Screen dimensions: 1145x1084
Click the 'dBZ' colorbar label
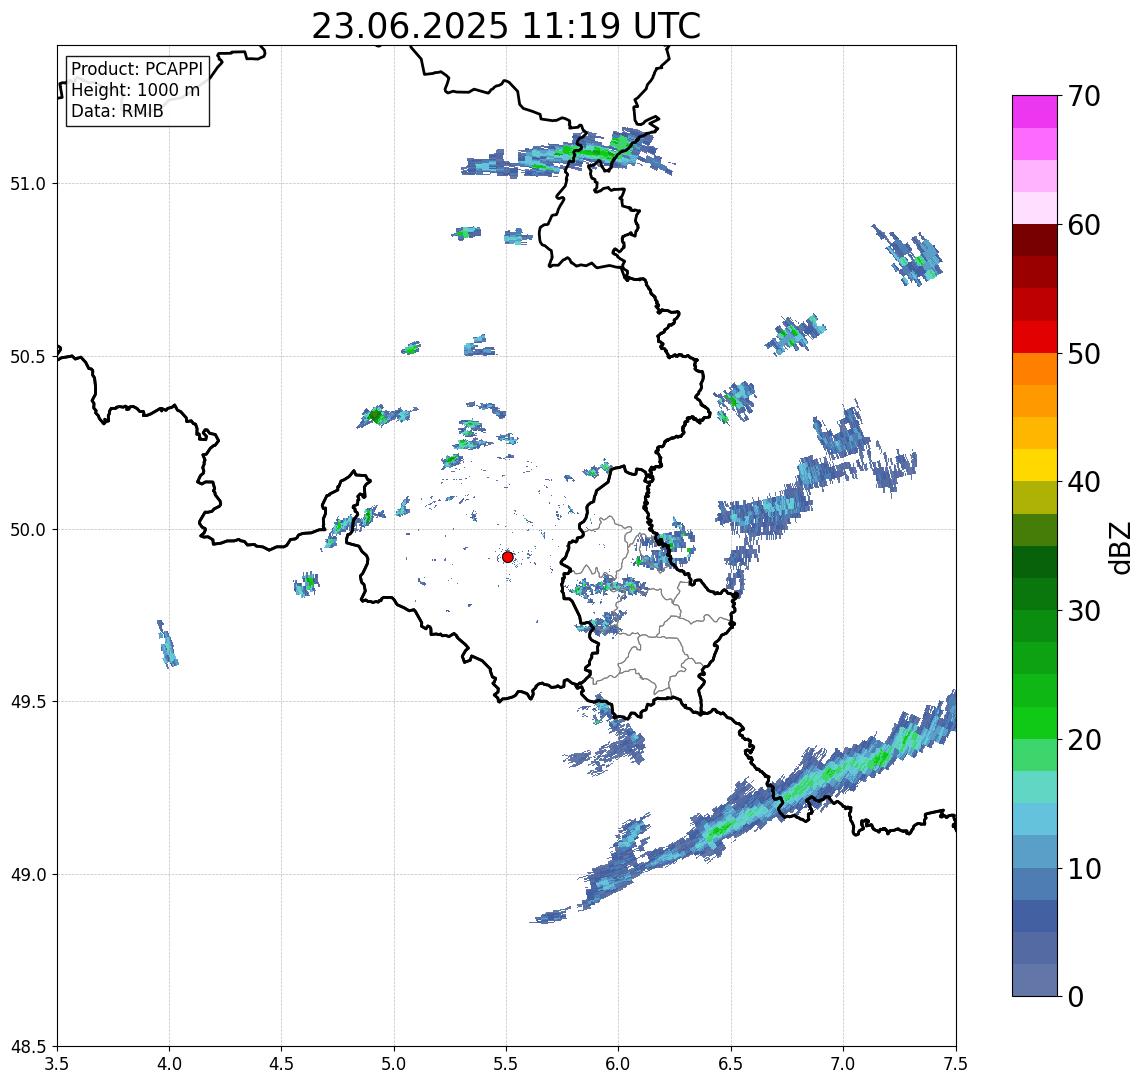(x=1119, y=548)
